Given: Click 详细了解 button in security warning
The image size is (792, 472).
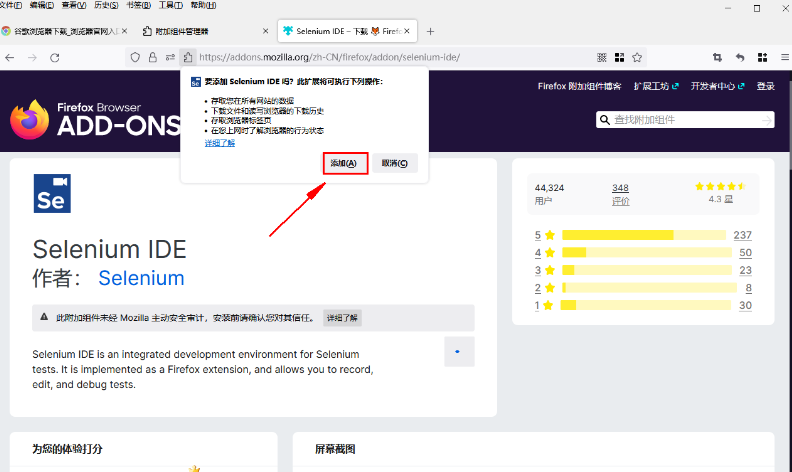Looking at the screenshot, I should [342, 318].
